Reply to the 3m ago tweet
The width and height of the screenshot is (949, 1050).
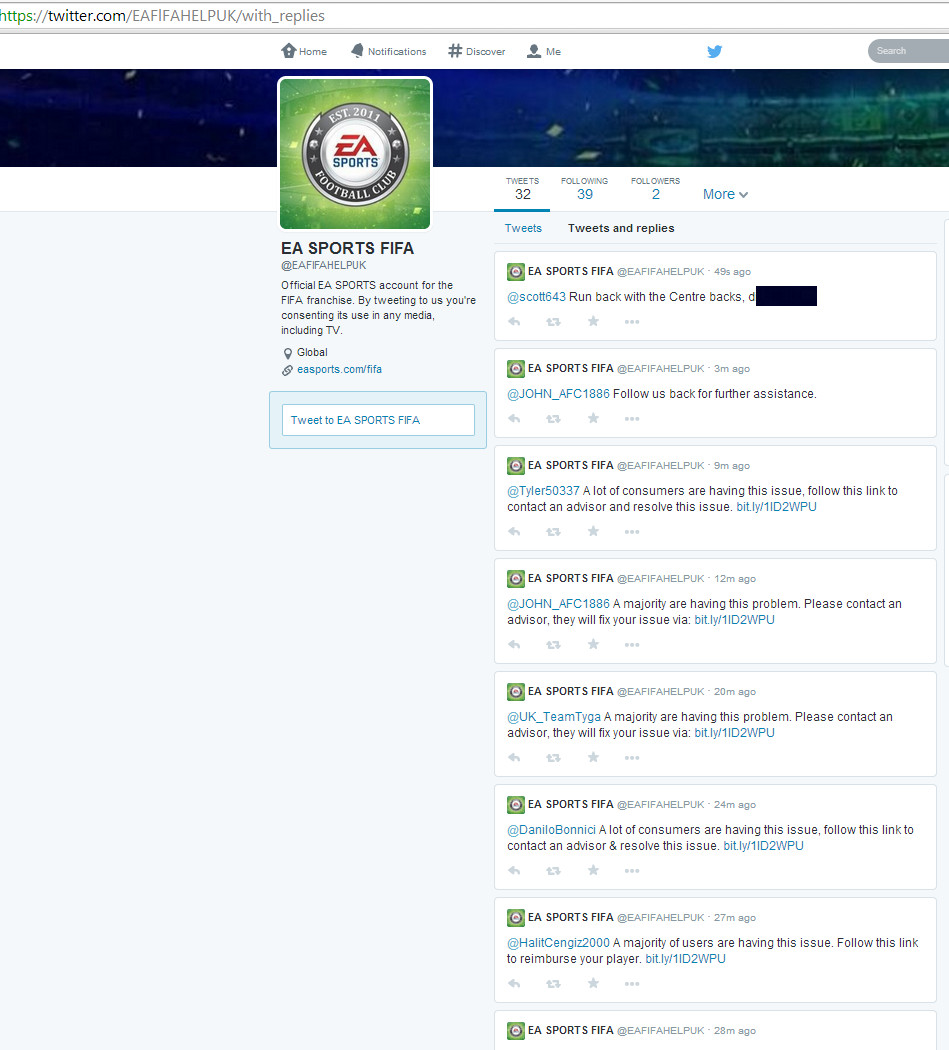click(x=514, y=419)
